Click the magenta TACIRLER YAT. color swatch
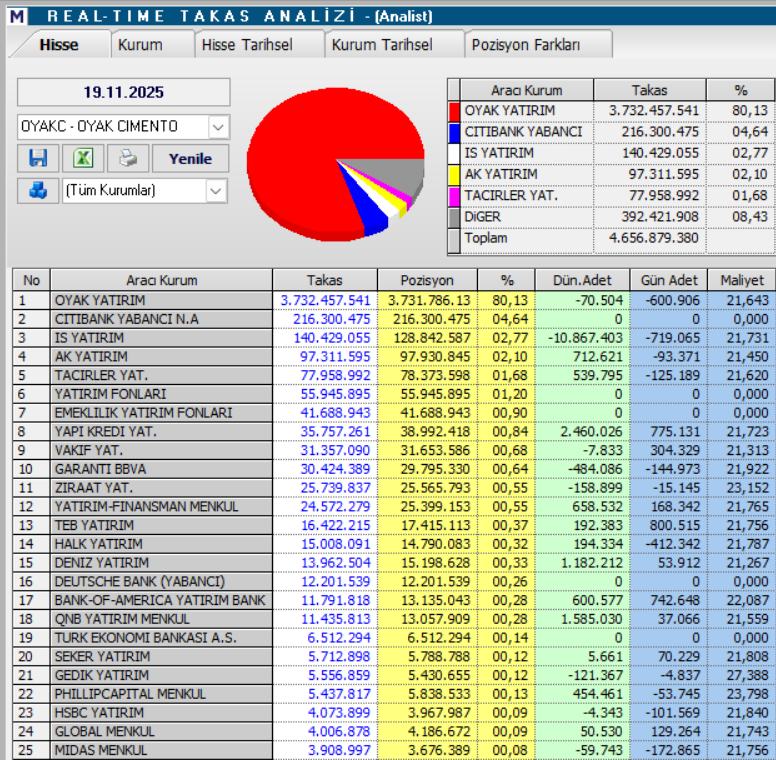 (454, 196)
